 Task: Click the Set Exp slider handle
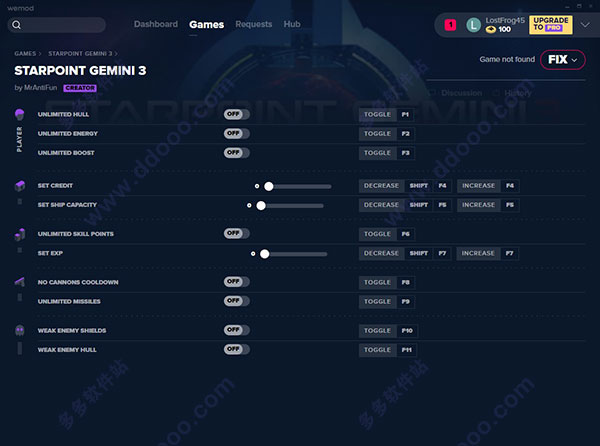point(264,254)
